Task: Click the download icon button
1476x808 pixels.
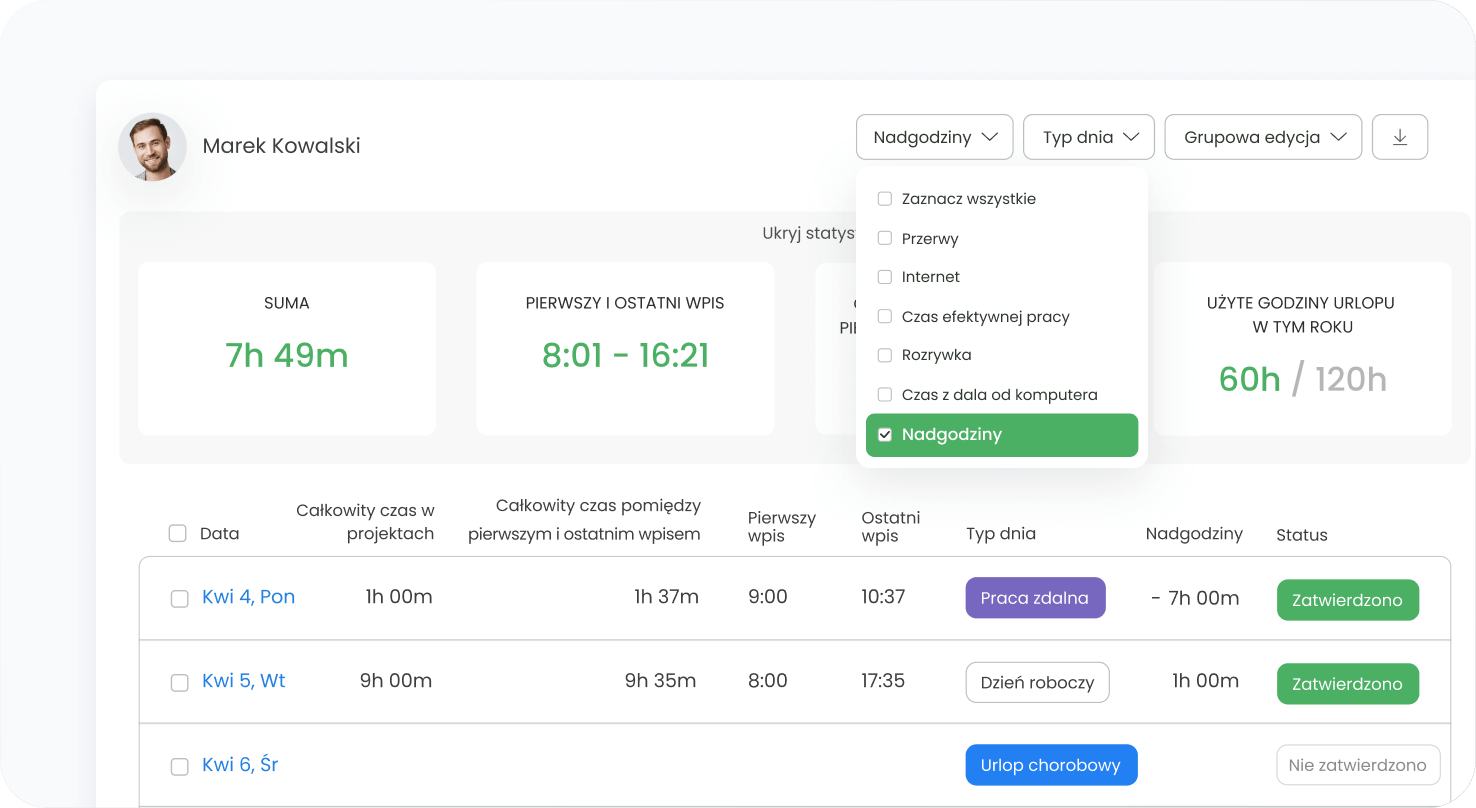Action: pos(1399,137)
